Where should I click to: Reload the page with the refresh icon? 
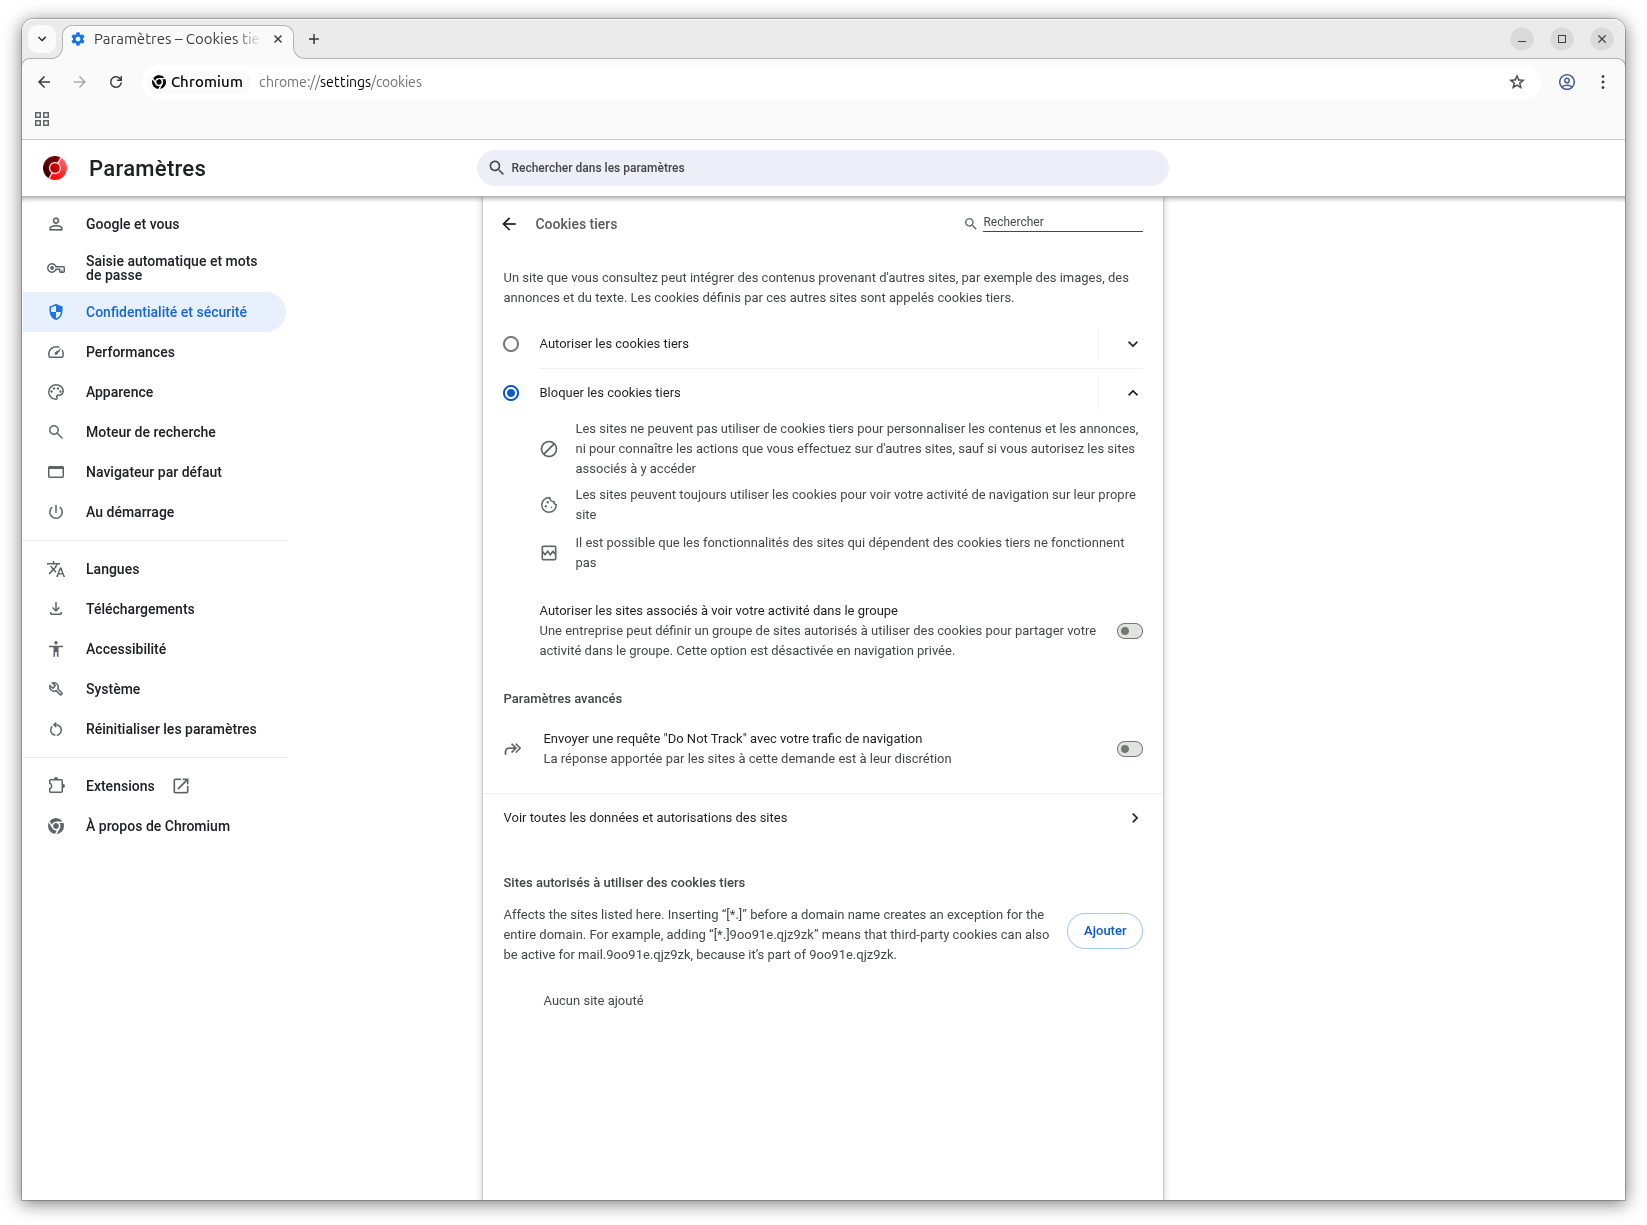116,82
